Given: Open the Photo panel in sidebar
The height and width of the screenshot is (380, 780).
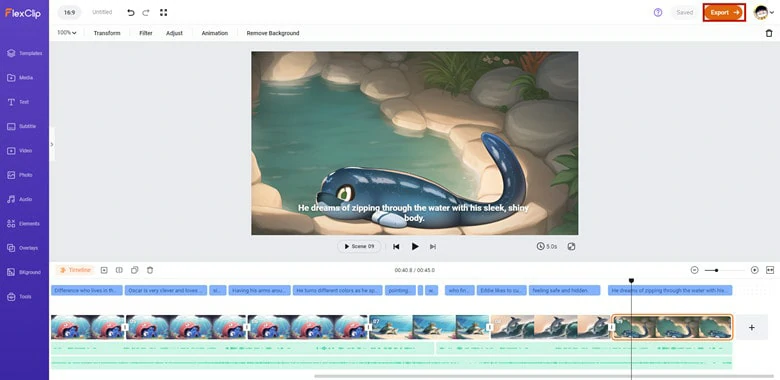Looking at the screenshot, I should (x=19, y=175).
